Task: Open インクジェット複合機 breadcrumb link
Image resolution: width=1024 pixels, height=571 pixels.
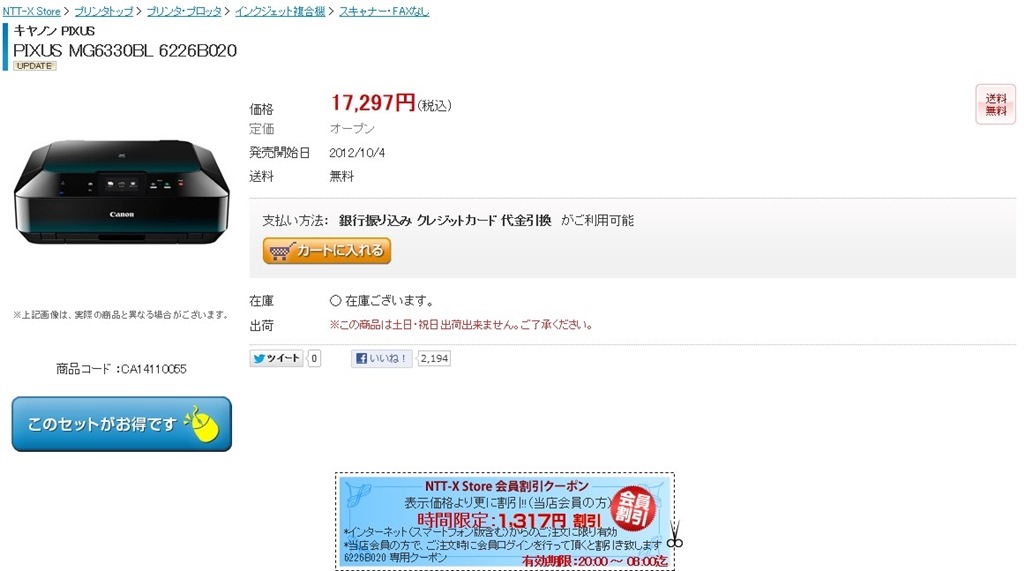Action: [280, 11]
